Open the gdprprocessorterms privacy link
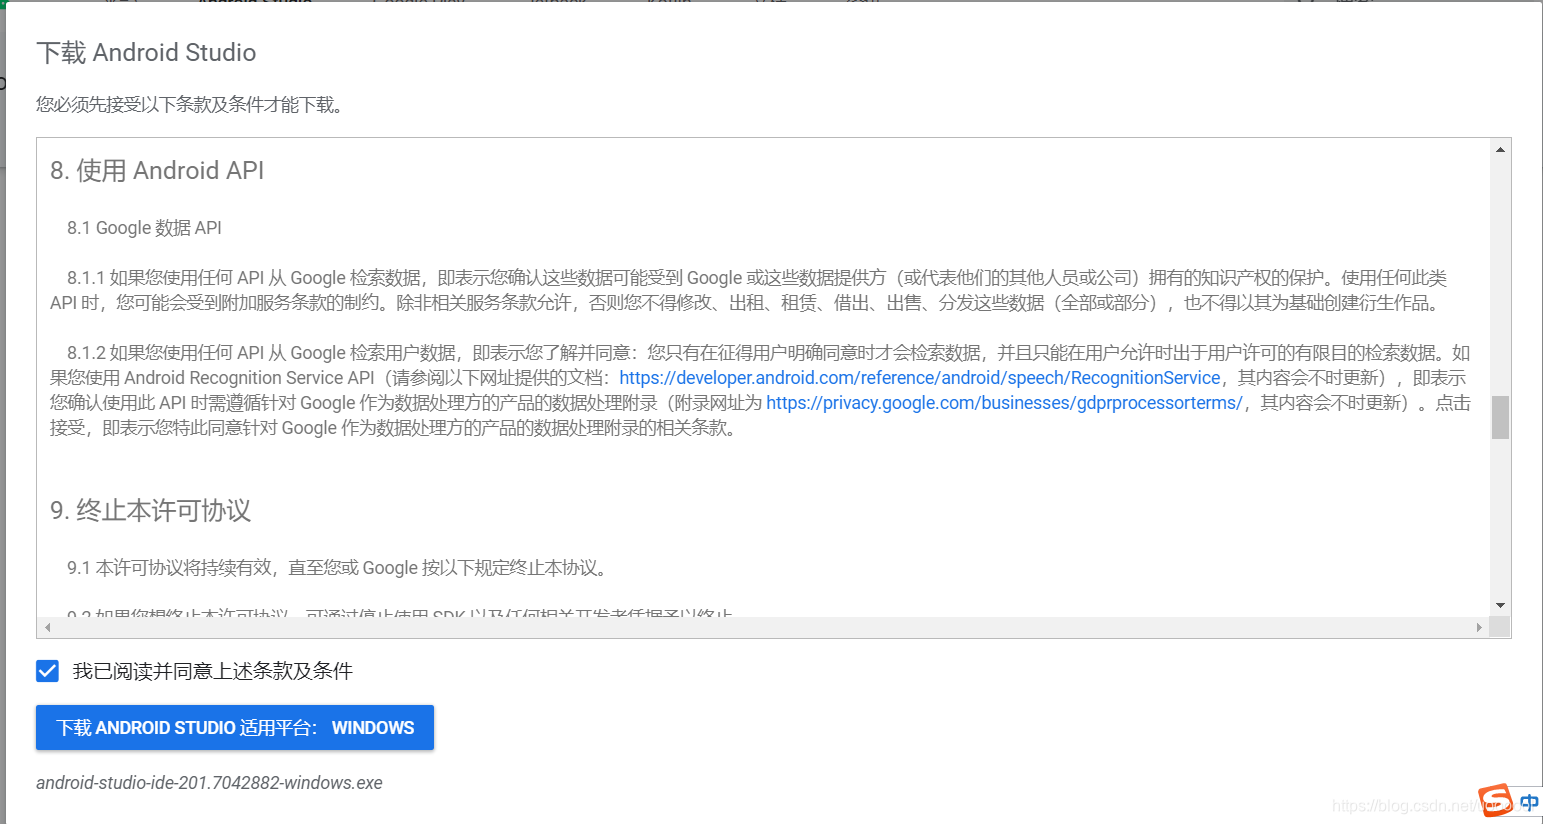Screen dimensions: 1543x824 [x=1004, y=403]
